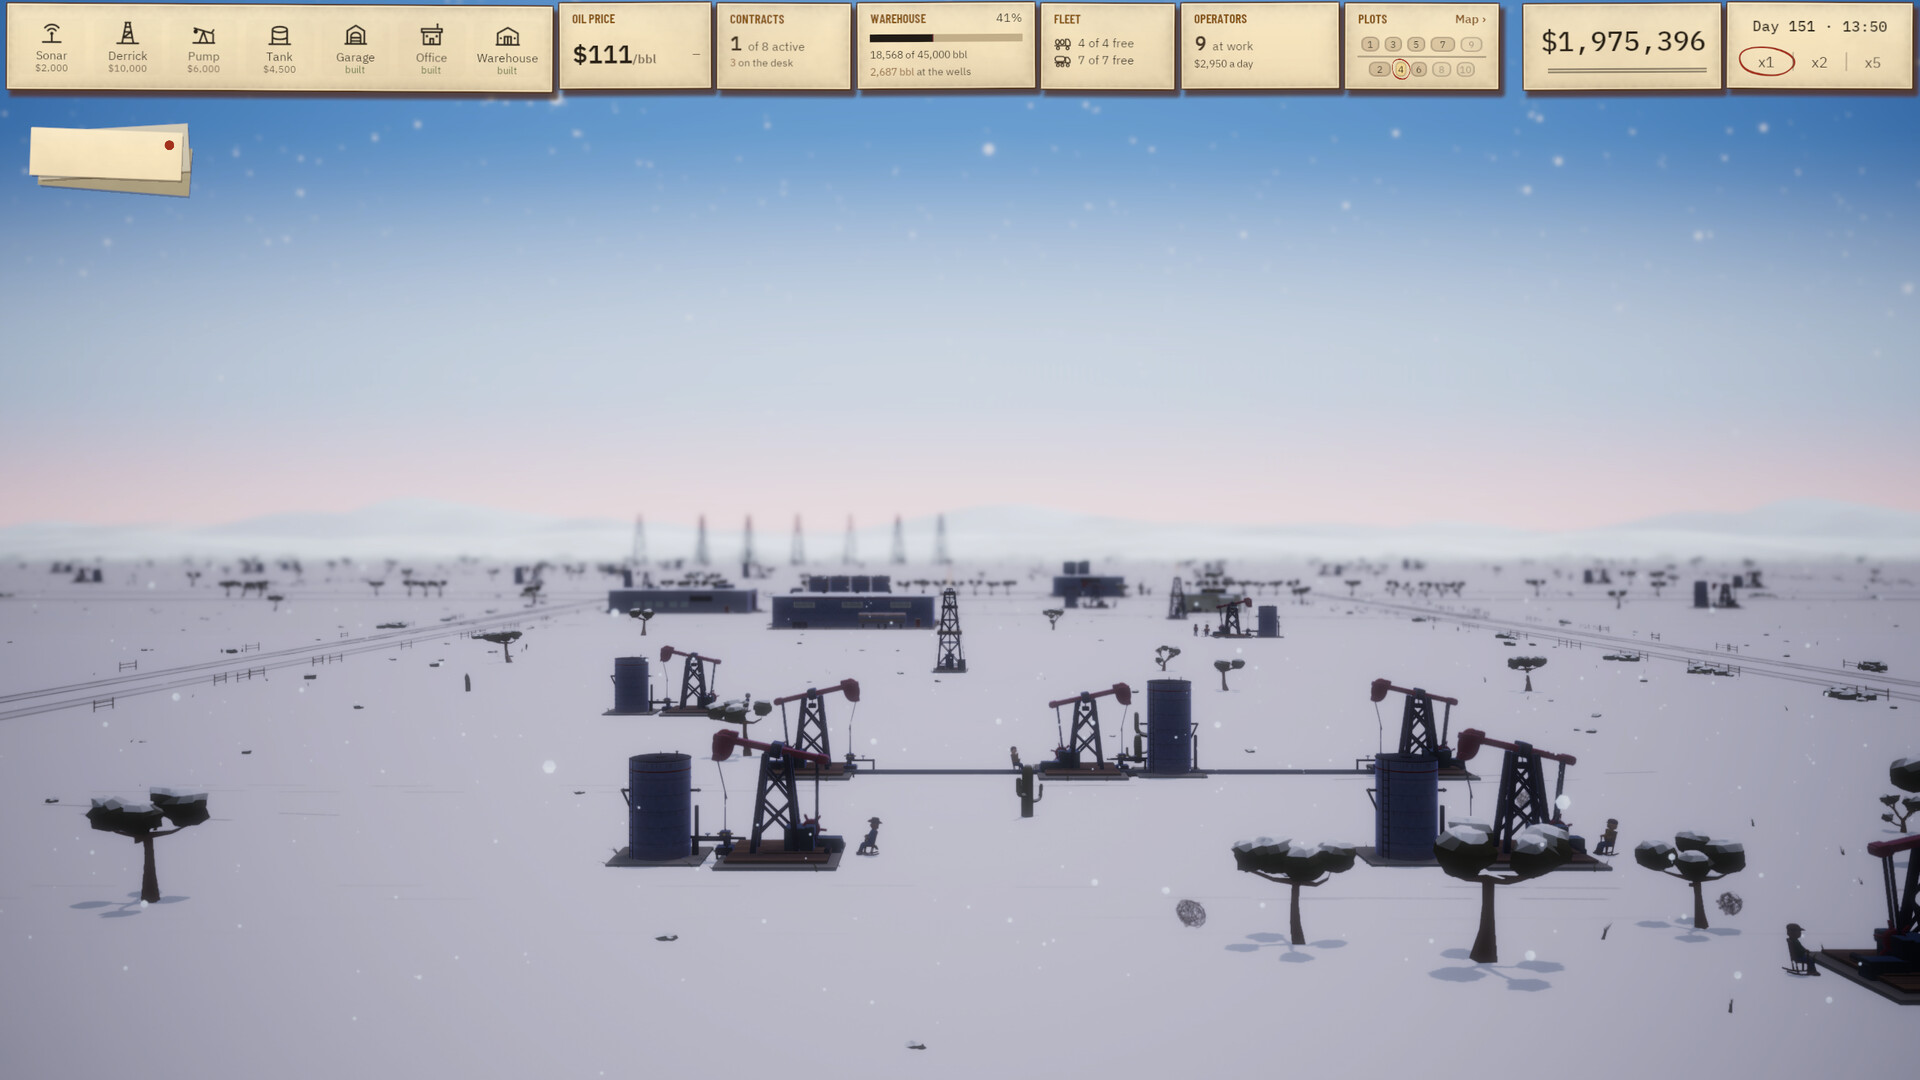1920x1080 pixels.
Task: Switch to plot 7
Action: tap(1442, 44)
